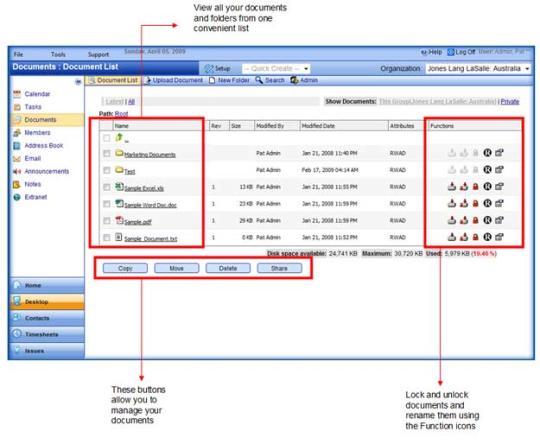This screenshot has width=540, height=444.
Task: Tick the checkbox for the parent folder row
Action: (107, 138)
